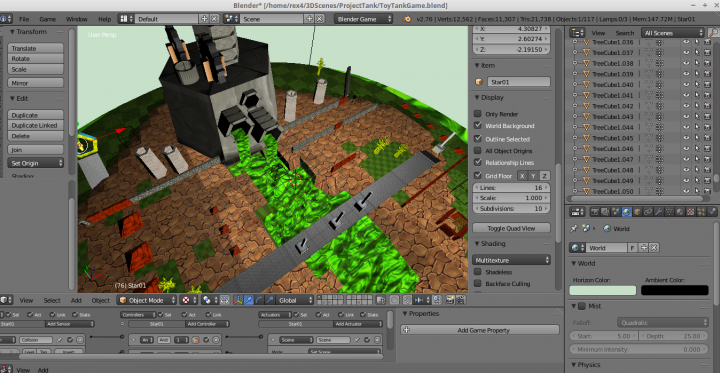Image resolution: width=720 pixels, height=373 pixels.
Task: Click the Blender logo icon in header
Action: 407,19
